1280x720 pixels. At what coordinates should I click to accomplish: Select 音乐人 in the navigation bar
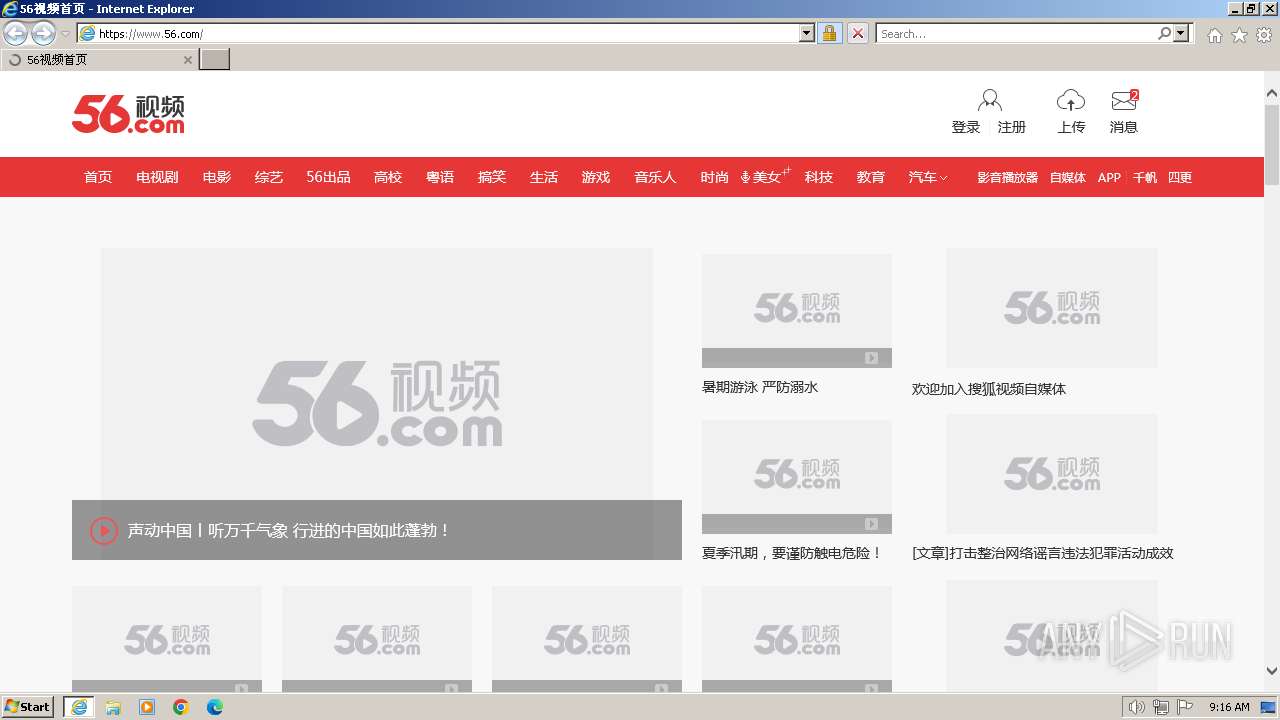[655, 177]
